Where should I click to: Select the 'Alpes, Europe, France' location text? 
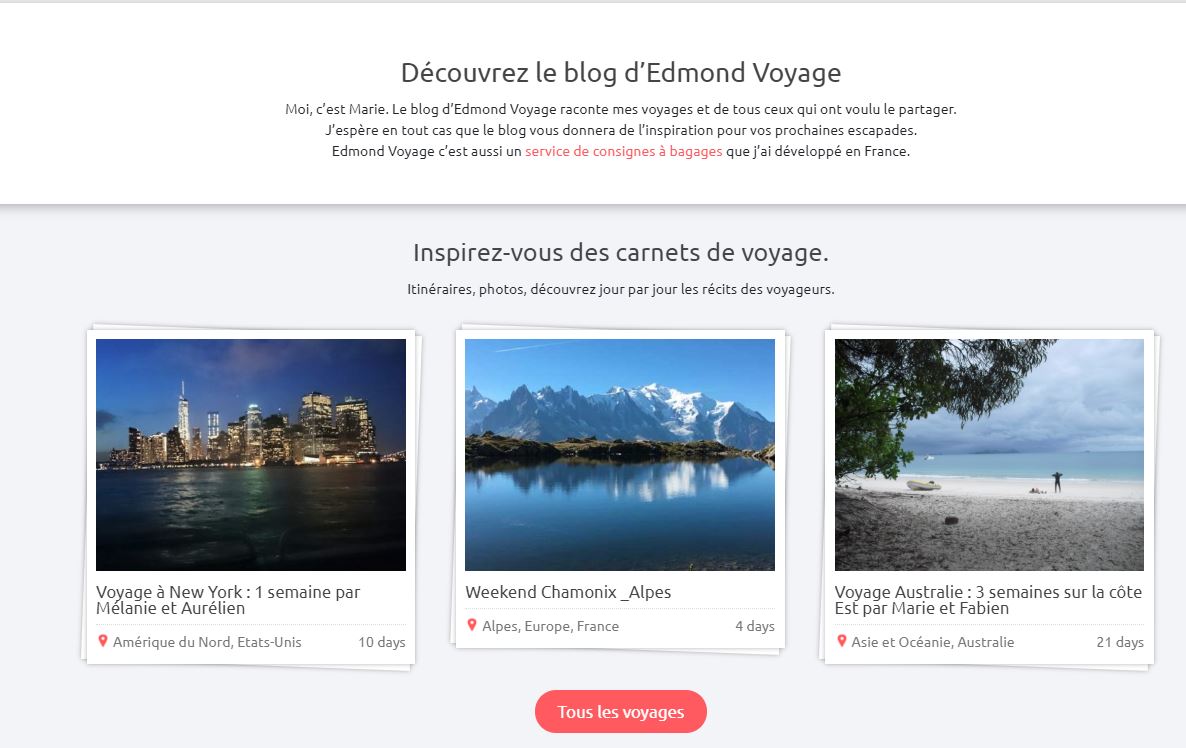[551, 626]
